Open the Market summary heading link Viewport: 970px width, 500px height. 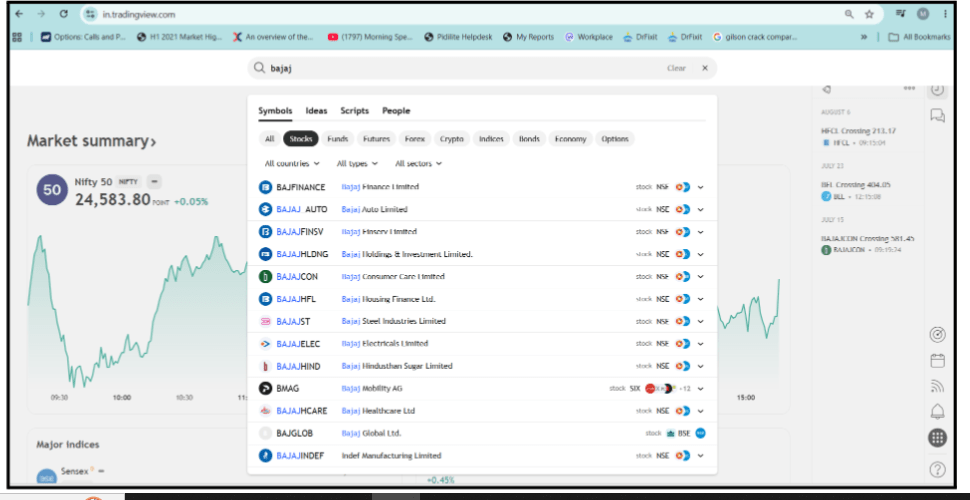(x=92, y=141)
